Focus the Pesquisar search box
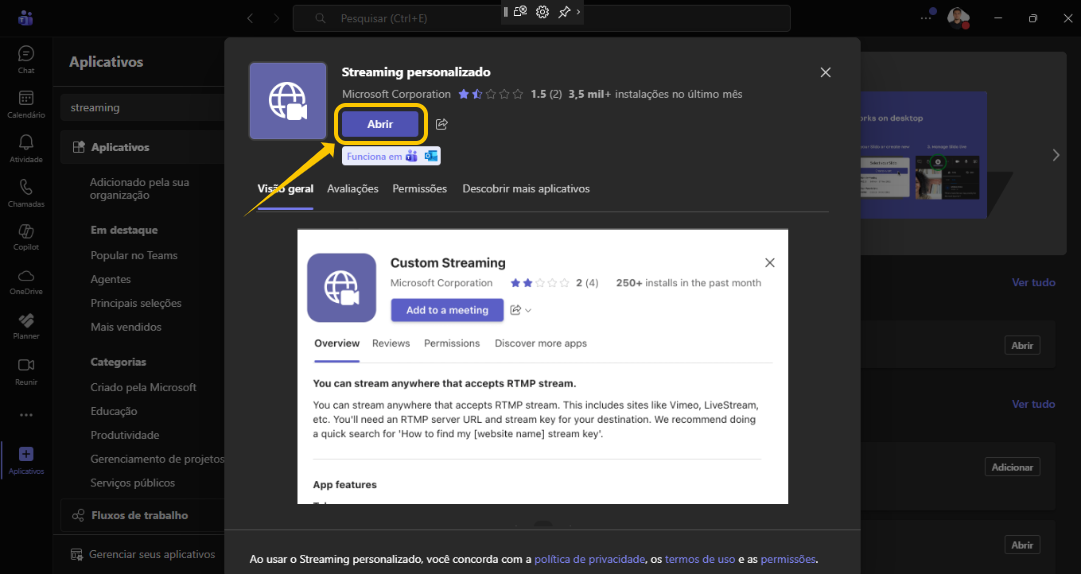1081x574 pixels. pyautogui.click(x=541, y=19)
